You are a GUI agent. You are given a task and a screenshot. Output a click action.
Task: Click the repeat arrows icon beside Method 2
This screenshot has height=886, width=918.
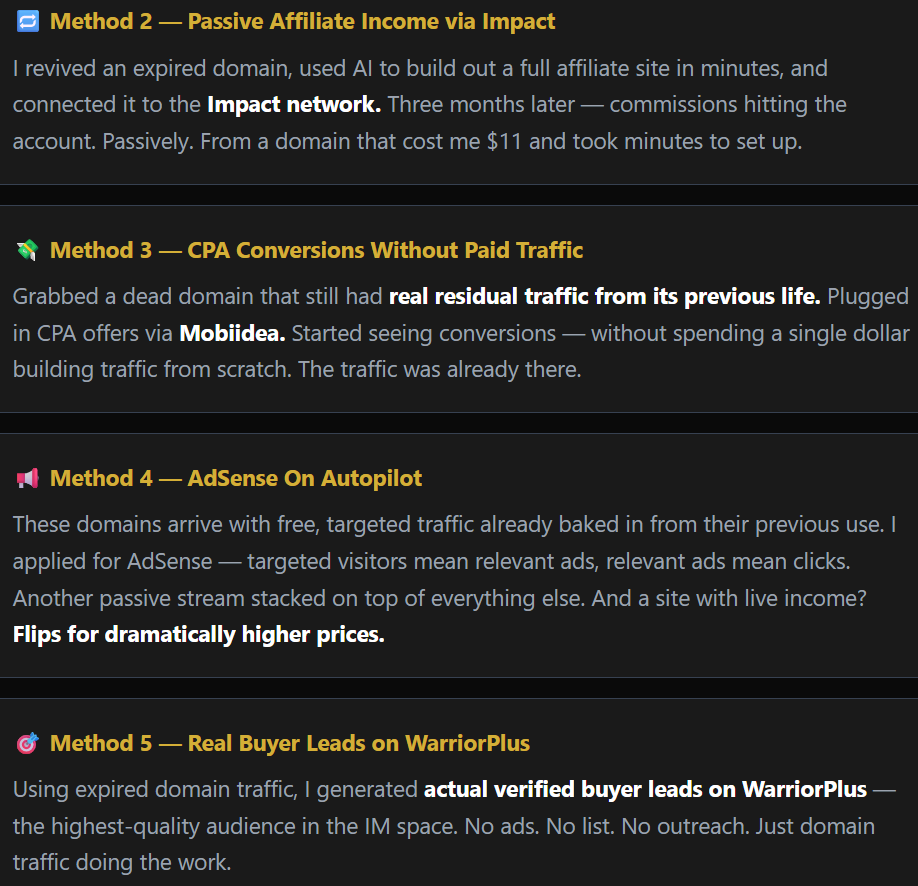(x=27, y=21)
